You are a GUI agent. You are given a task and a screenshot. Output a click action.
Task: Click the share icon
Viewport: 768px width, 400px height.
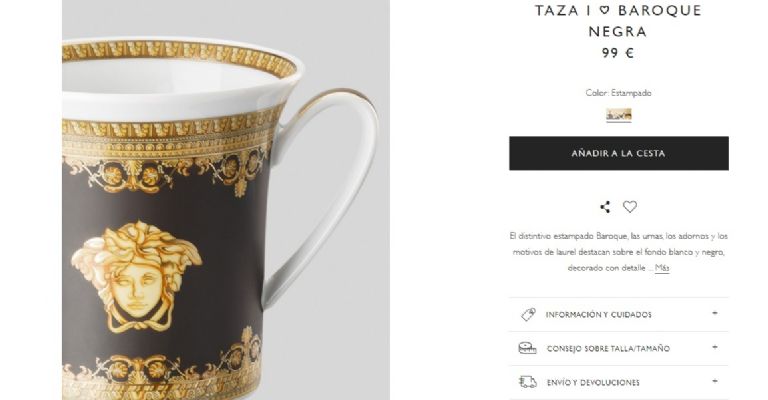(605, 207)
